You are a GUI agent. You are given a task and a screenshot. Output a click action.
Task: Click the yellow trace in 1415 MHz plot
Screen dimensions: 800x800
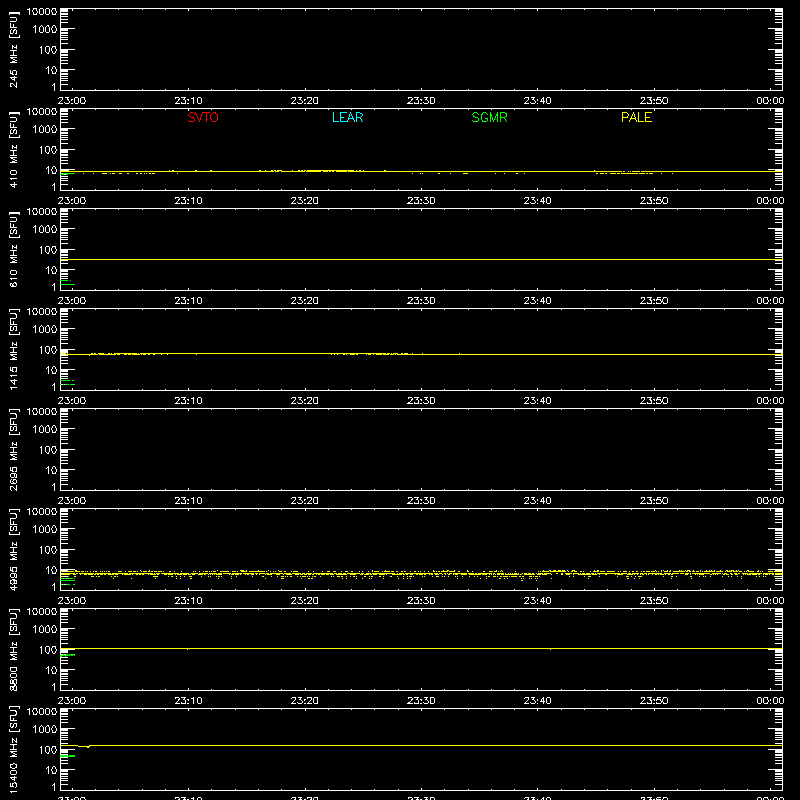click(x=421, y=354)
